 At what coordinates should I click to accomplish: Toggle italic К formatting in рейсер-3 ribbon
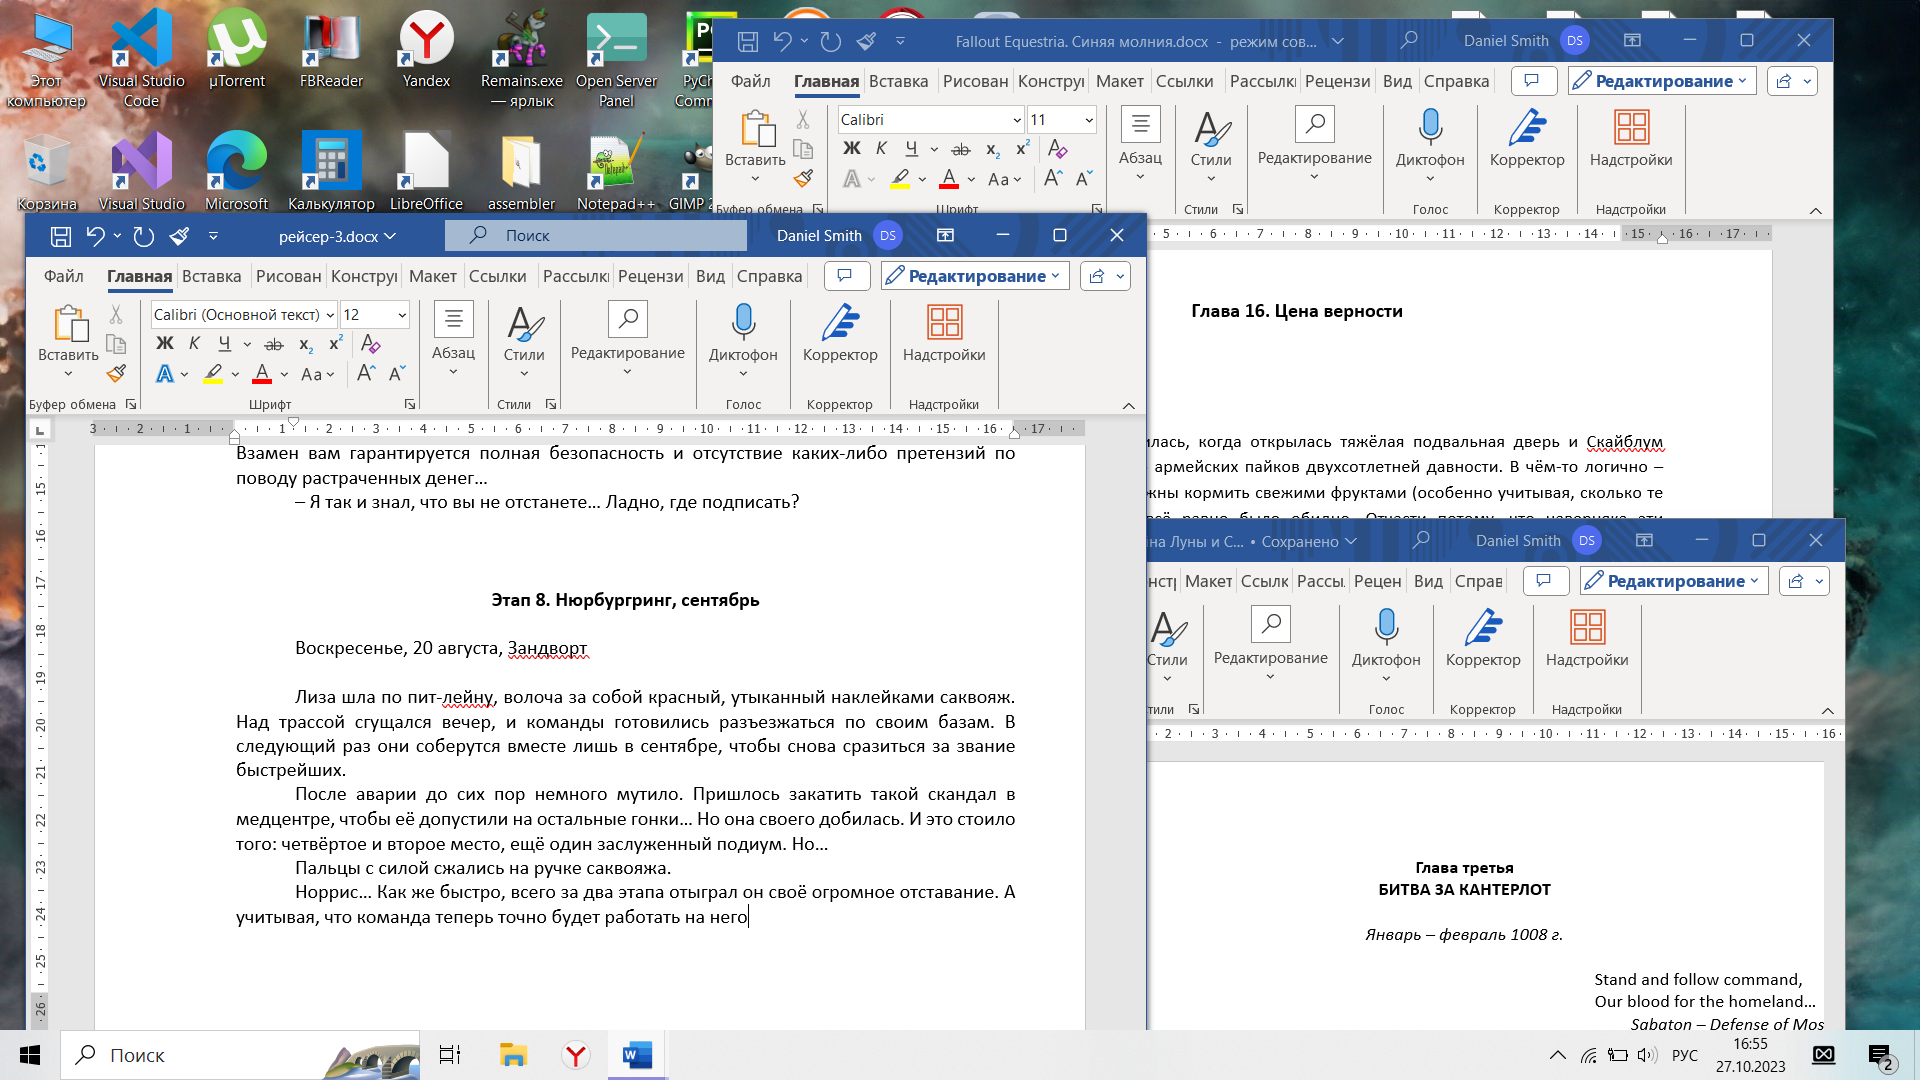tap(195, 343)
